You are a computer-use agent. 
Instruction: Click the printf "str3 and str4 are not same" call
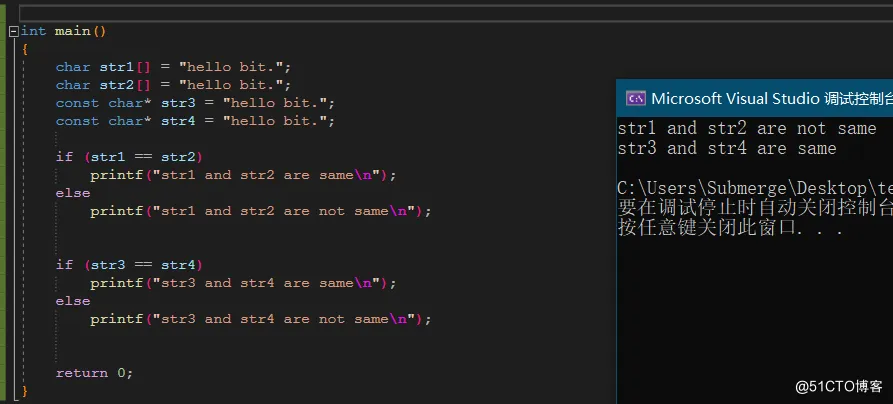pos(260,319)
